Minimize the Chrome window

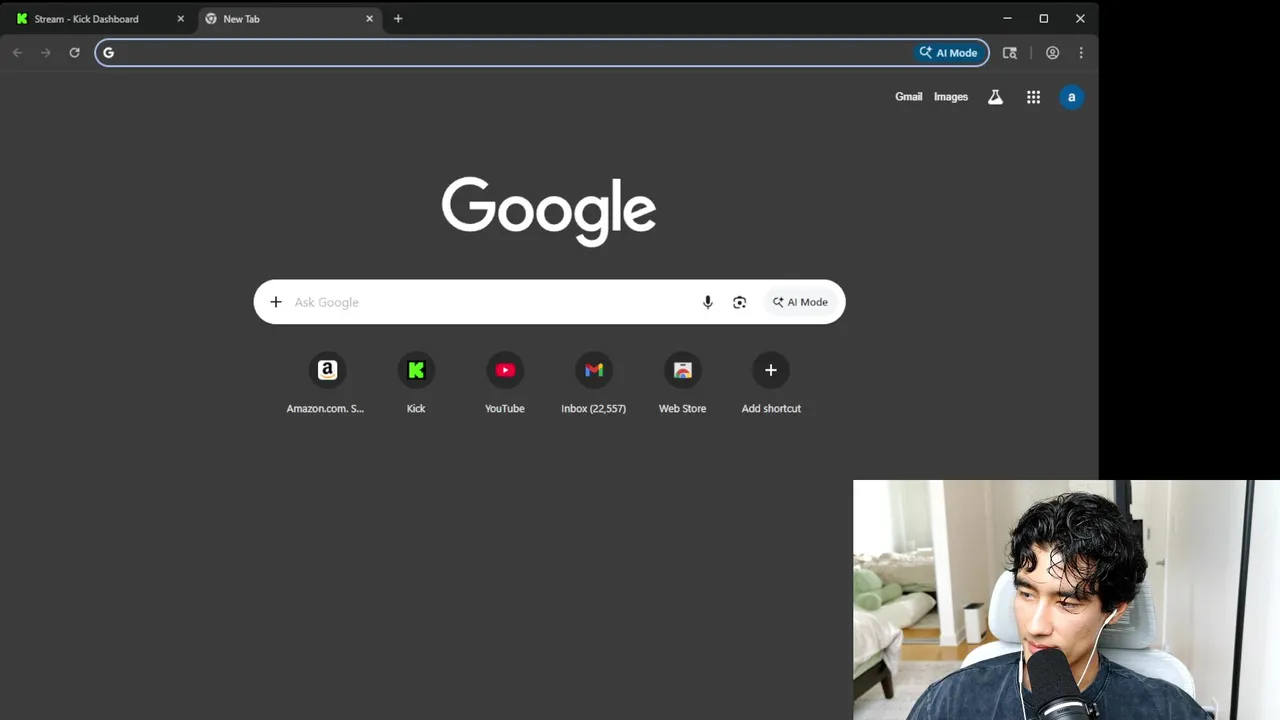(x=1007, y=19)
